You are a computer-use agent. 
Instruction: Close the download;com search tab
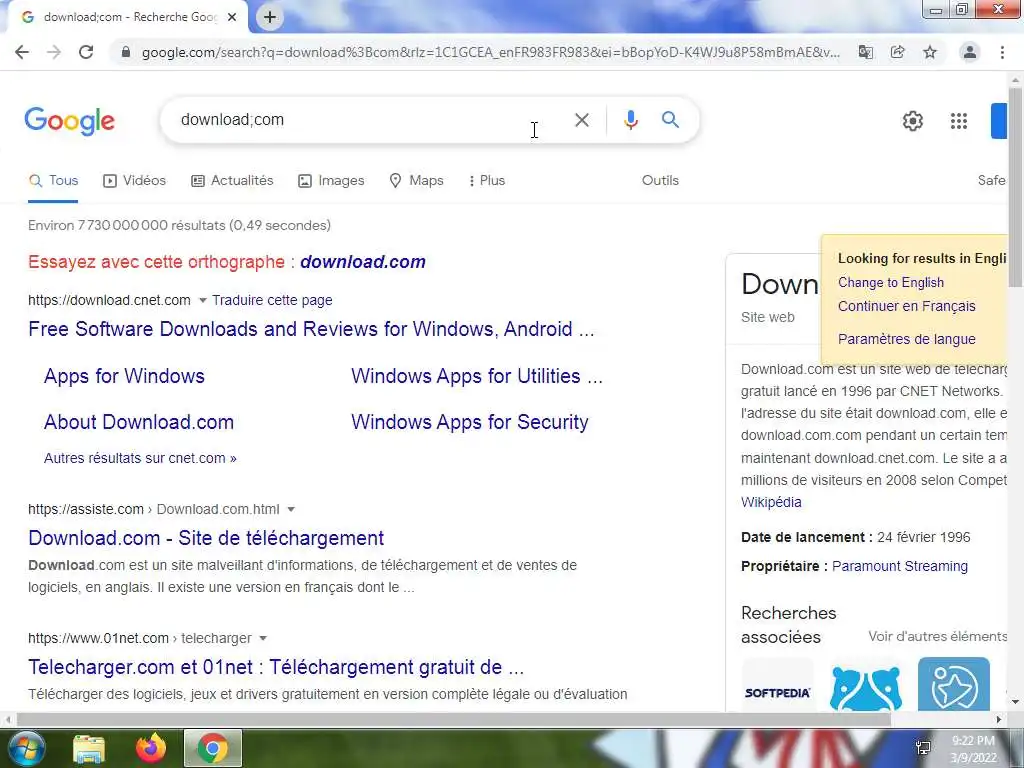(x=232, y=18)
